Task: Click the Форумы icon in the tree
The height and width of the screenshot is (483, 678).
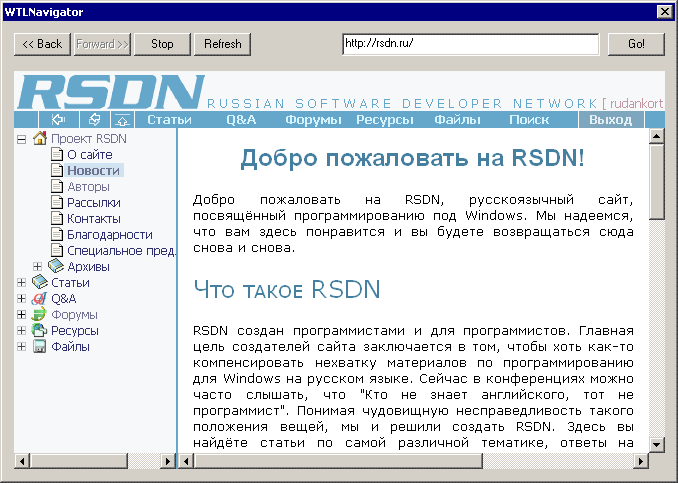Action: (40, 315)
